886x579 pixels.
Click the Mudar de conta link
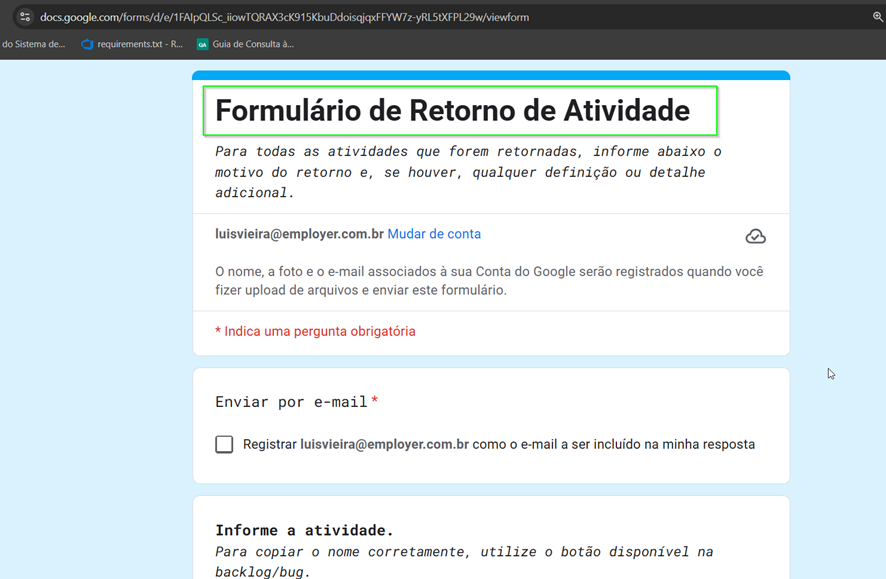(434, 234)
